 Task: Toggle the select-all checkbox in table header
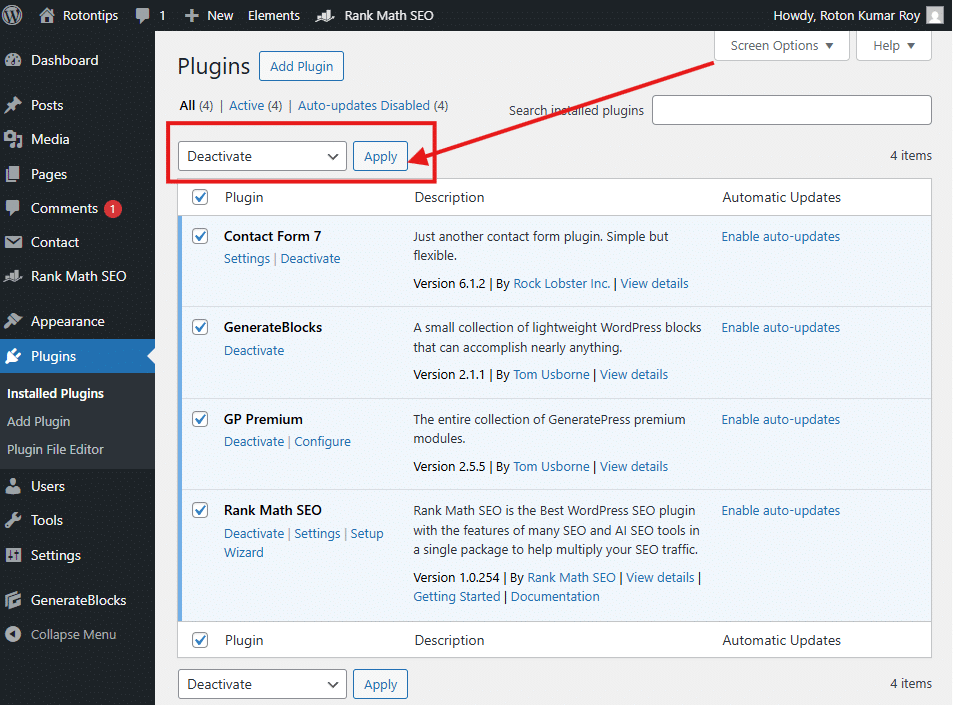[200, 197]
